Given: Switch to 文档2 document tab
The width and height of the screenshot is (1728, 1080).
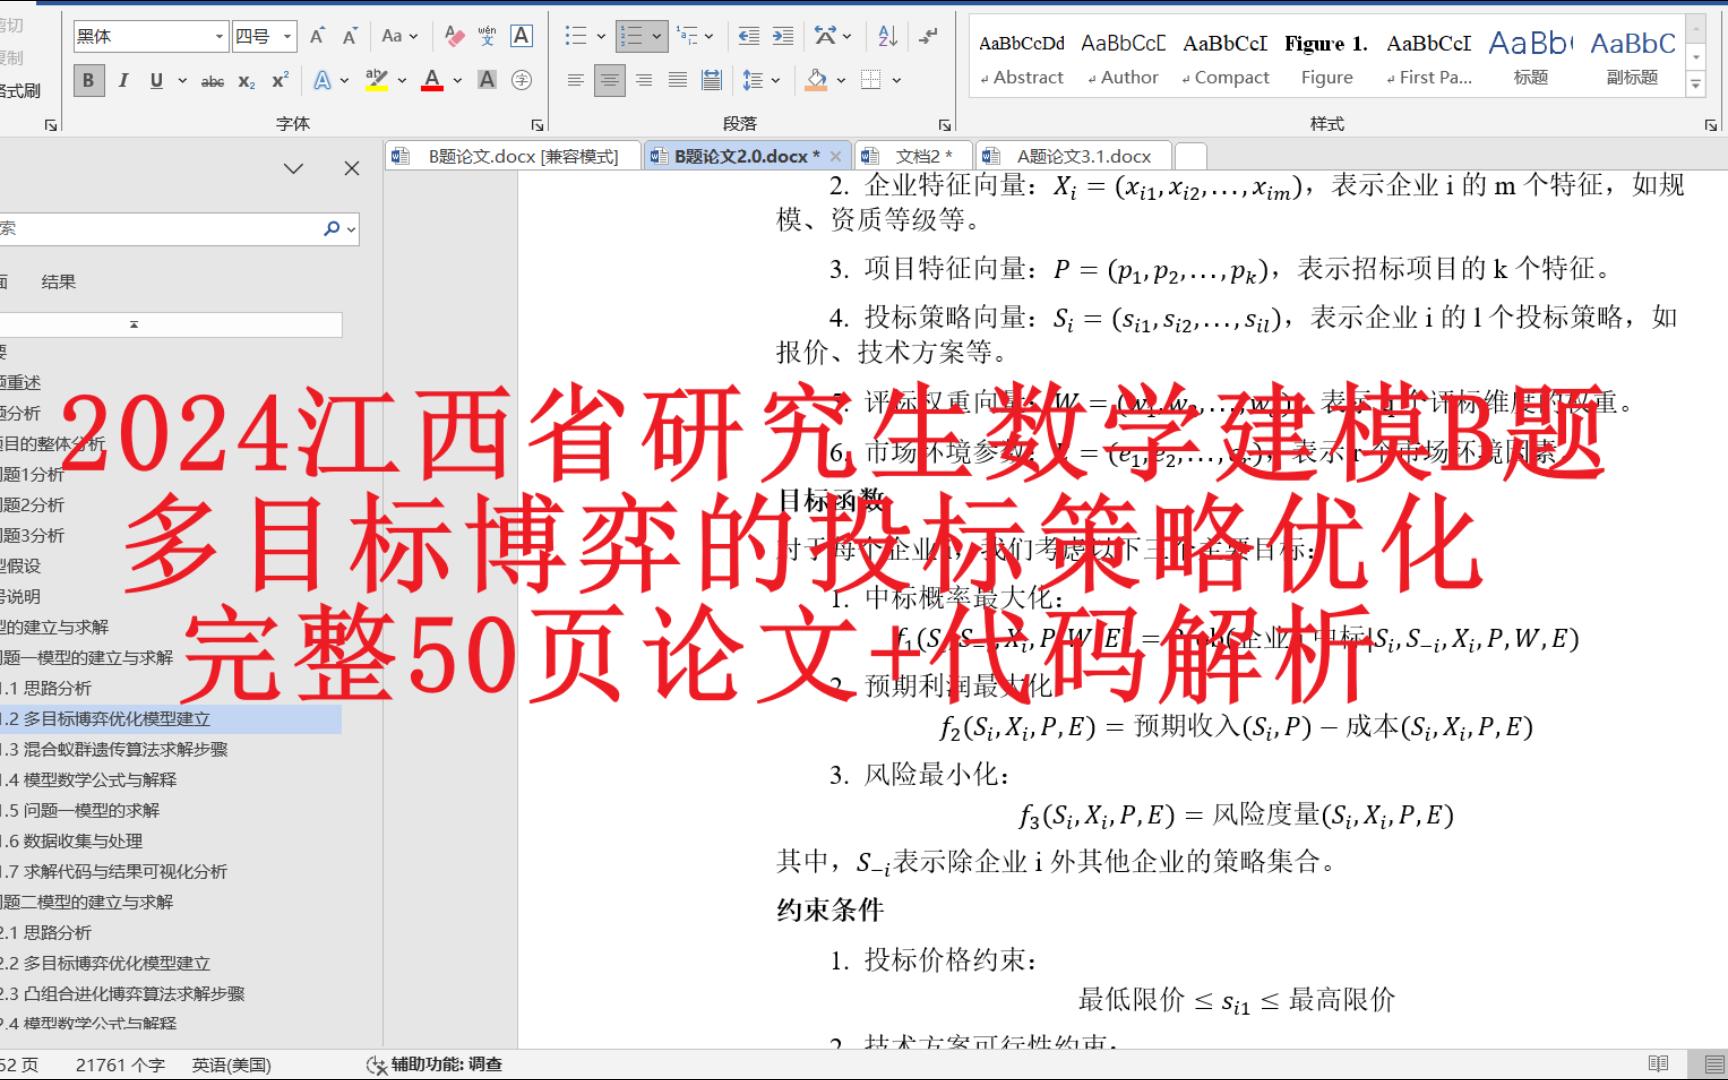Looking at the screenshot, I should tap(913, 156).
